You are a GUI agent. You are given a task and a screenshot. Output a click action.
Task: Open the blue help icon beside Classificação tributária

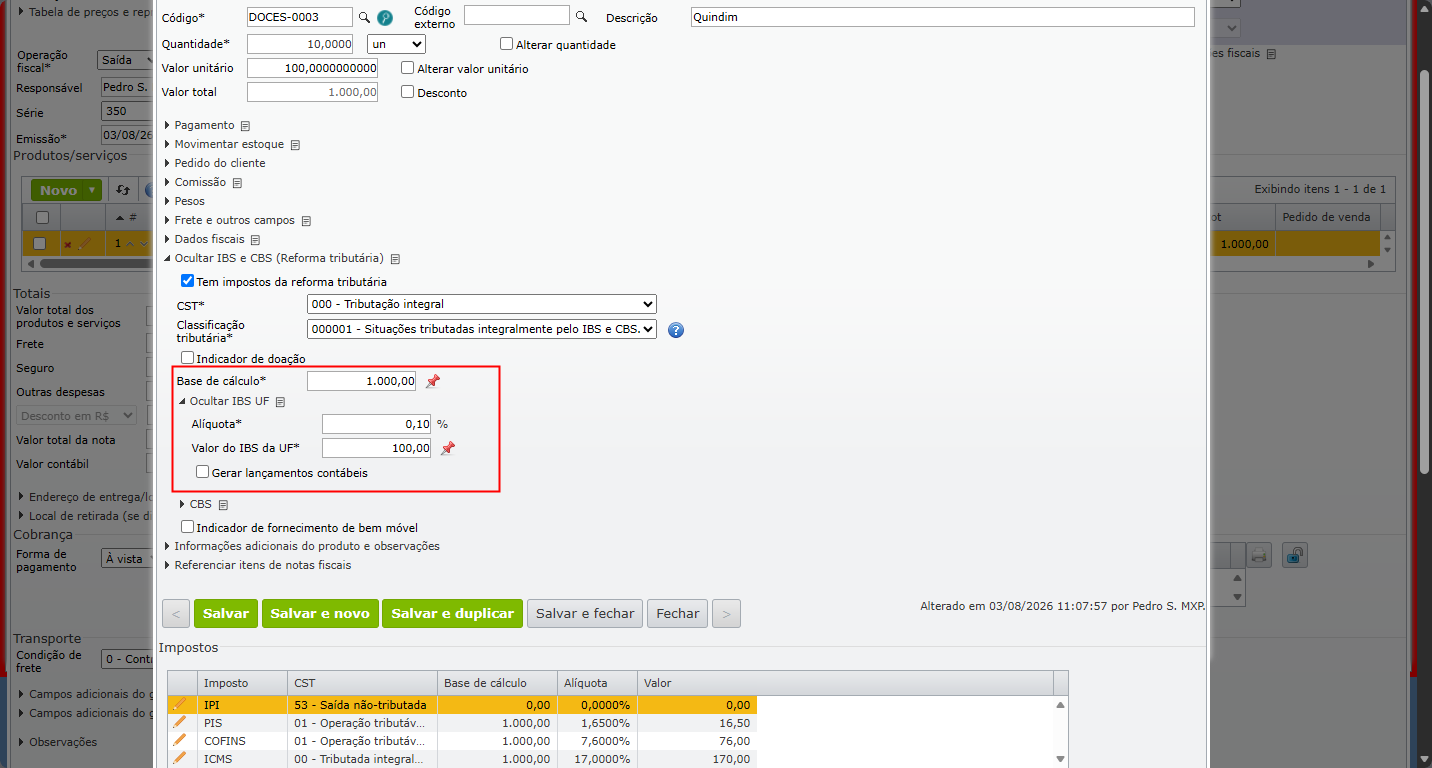[x=675, y=330]
